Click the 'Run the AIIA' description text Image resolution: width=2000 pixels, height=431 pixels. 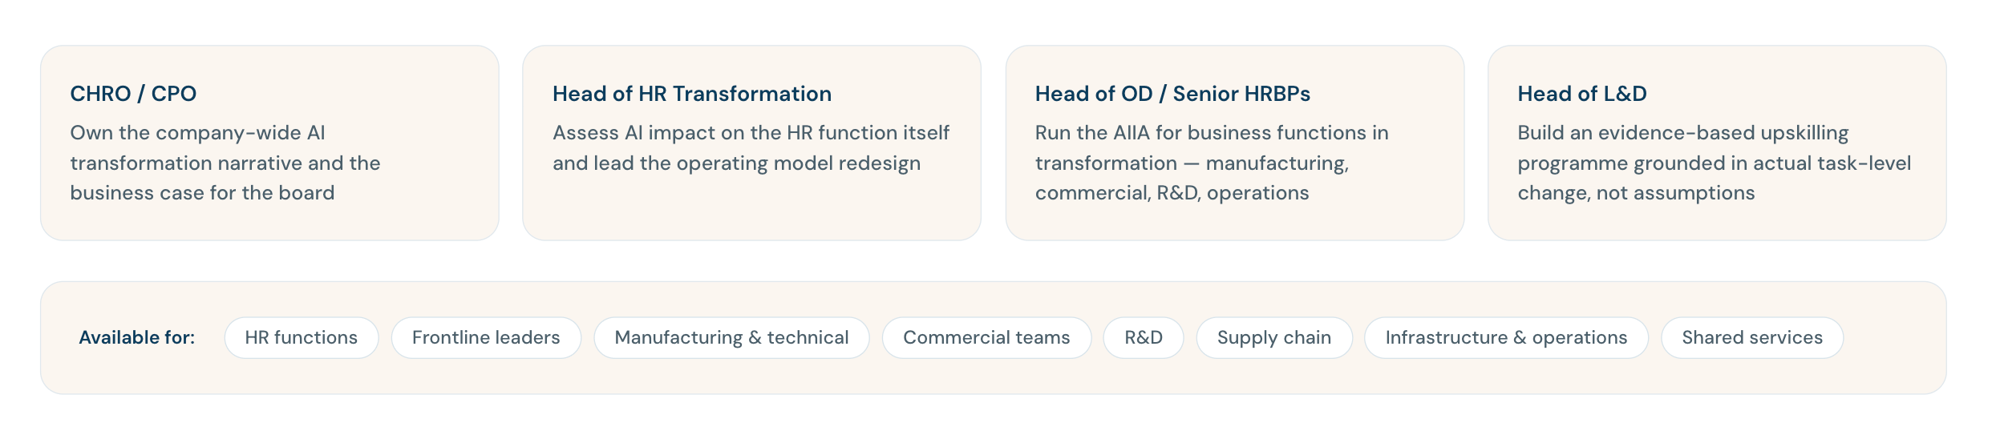tap(1212, 163)
